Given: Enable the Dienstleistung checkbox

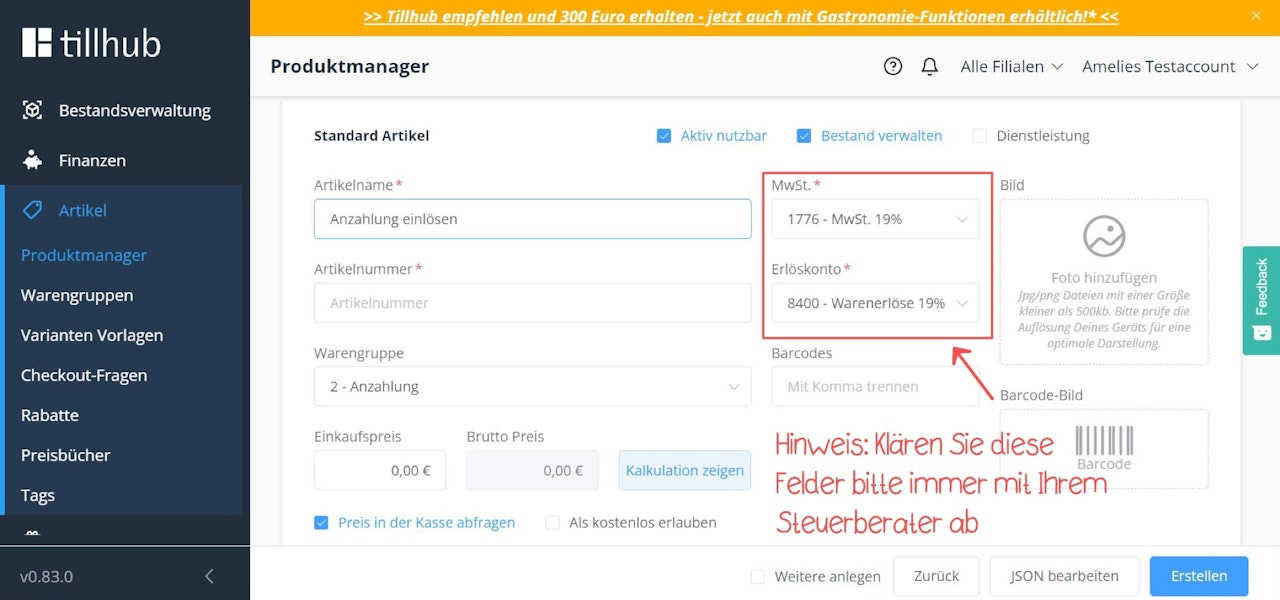Looking at the screenshot, I should [979, 136].
